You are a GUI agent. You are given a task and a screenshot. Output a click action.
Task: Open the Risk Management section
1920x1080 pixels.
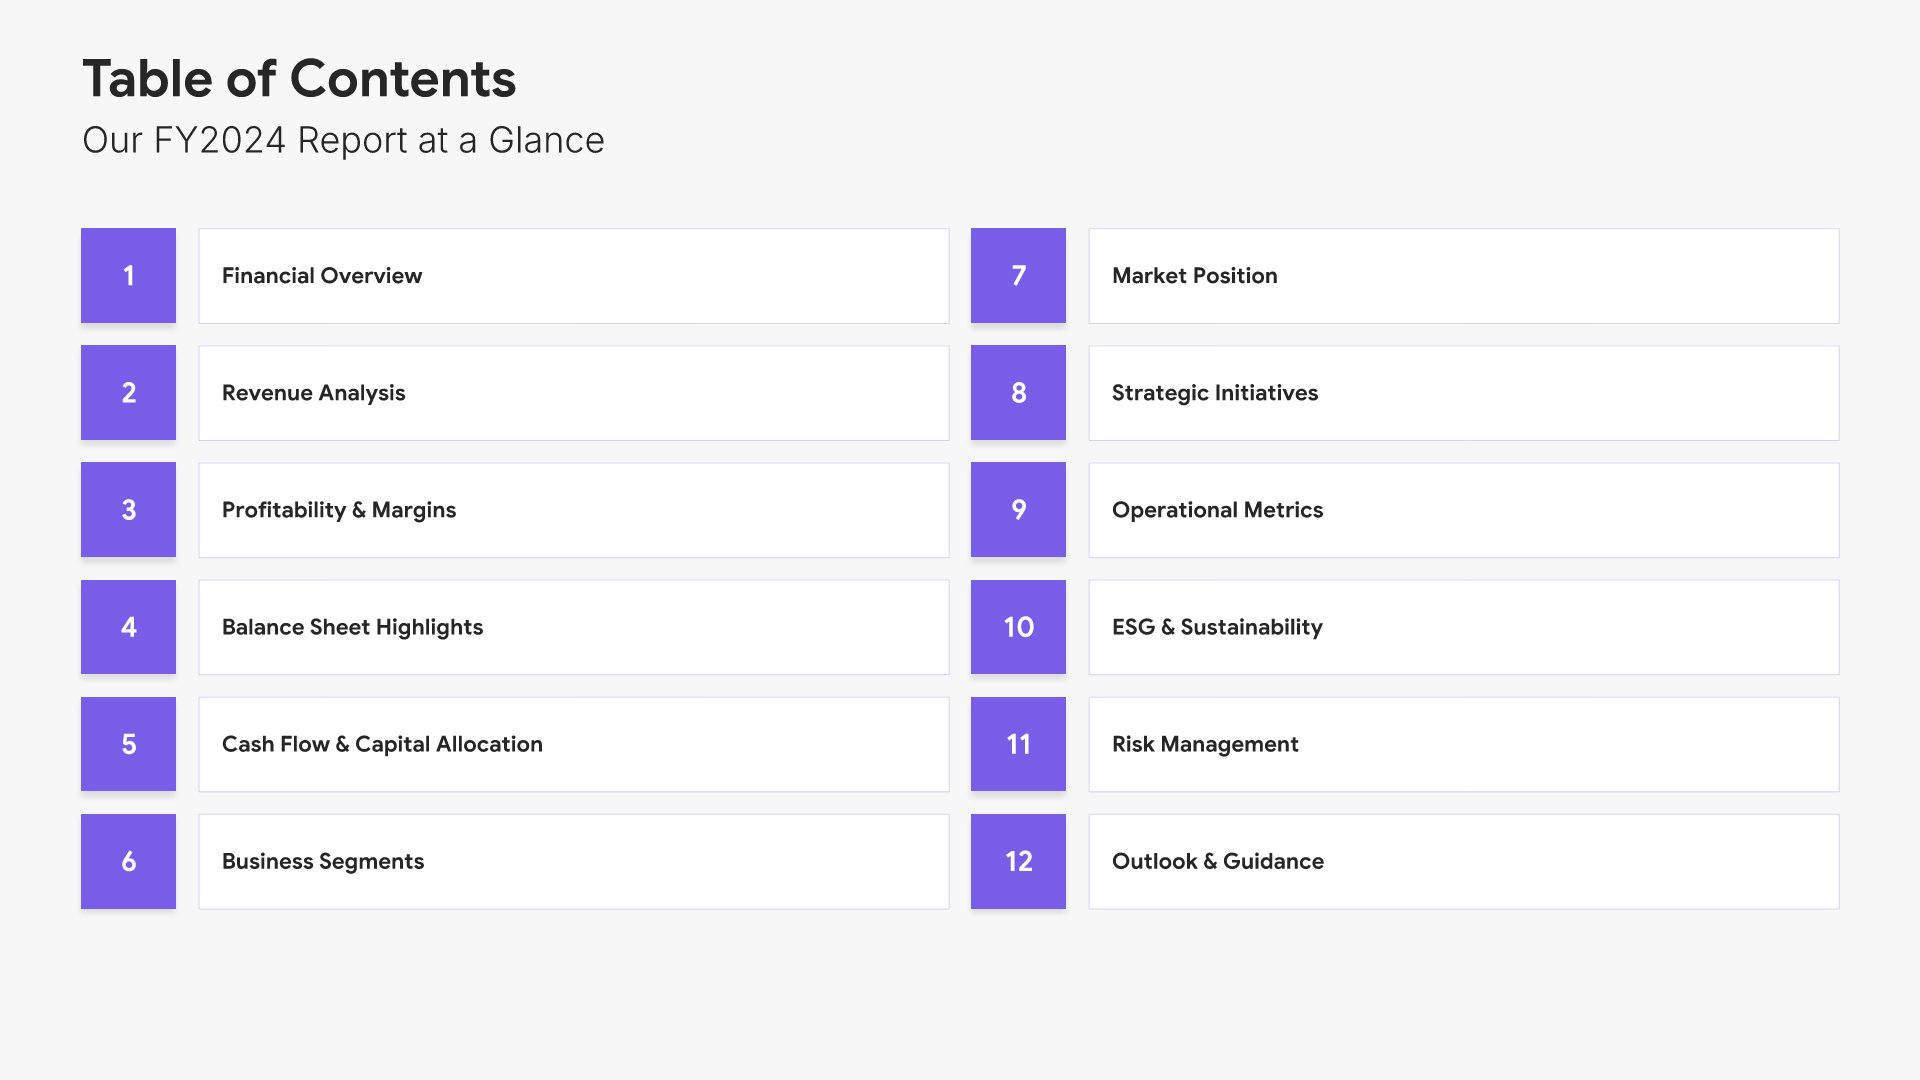(1463, 744)
